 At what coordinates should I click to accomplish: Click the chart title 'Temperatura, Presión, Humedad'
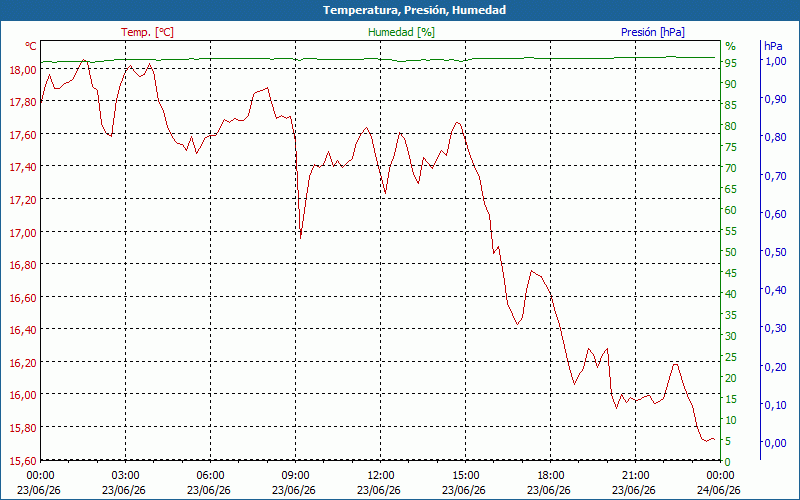click(x=414, y=10)
